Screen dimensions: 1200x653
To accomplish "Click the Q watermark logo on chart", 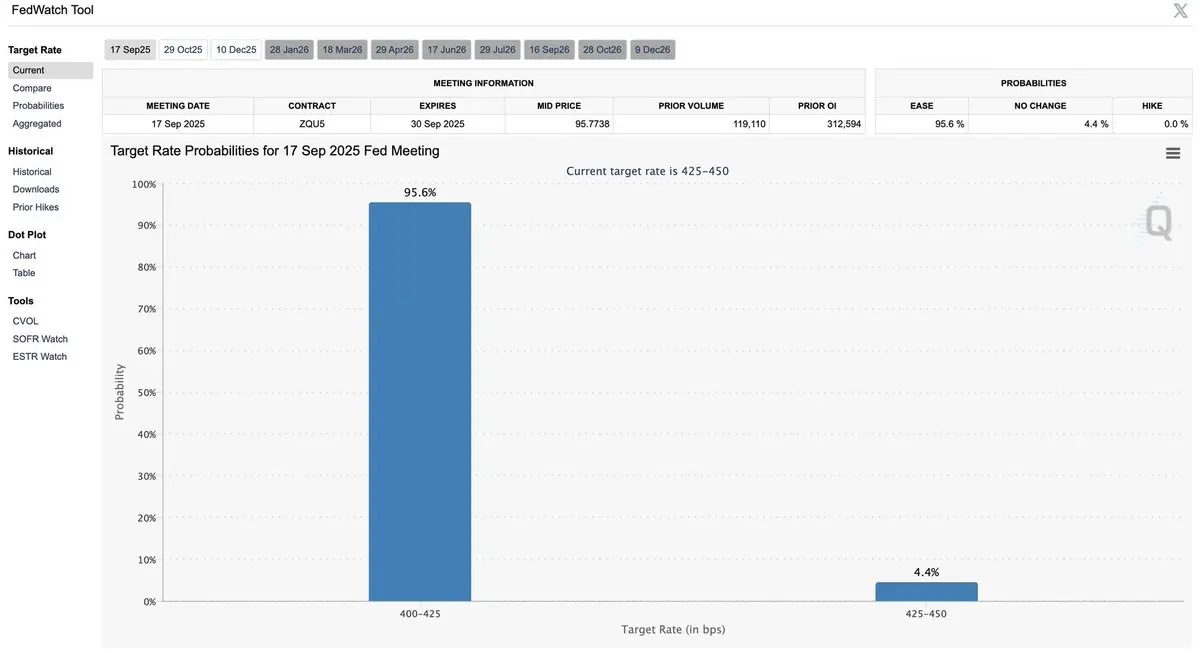I will pos(1157,222).
